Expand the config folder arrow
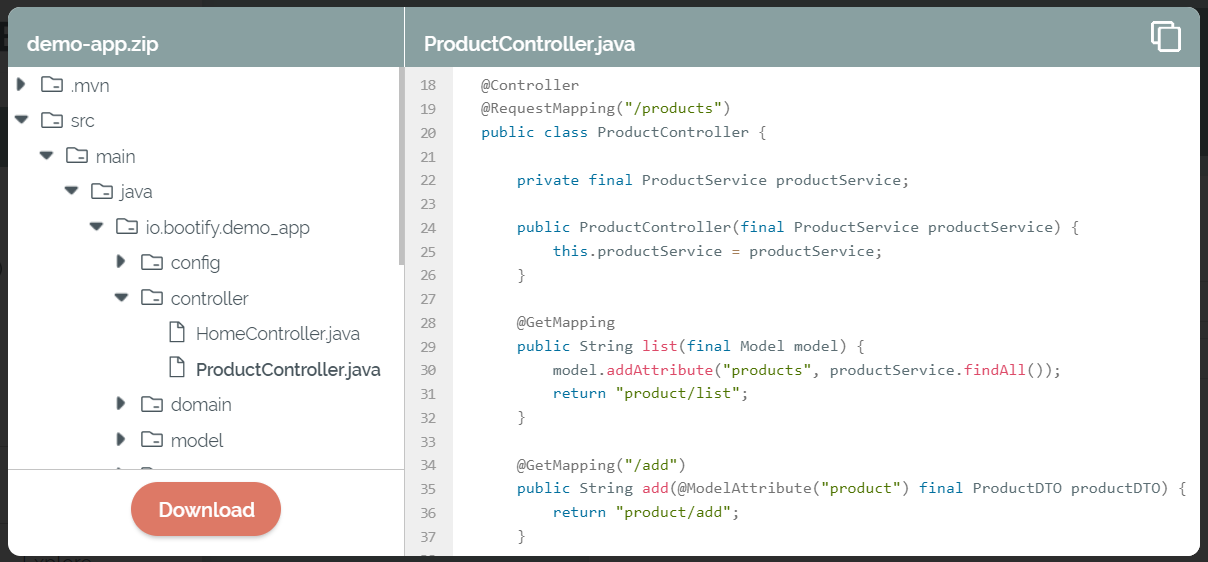 [121, 262]
